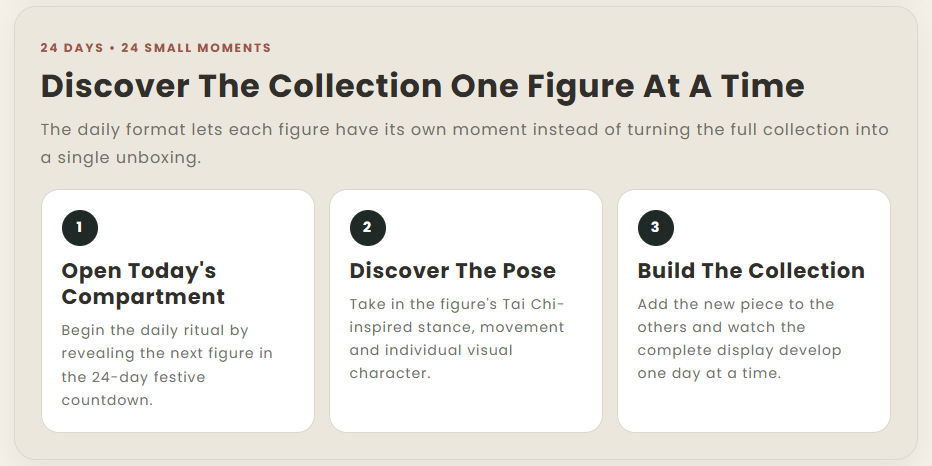Open the first step card
The width and height of the screenshot is (932, 466).
tap(178, 311)
